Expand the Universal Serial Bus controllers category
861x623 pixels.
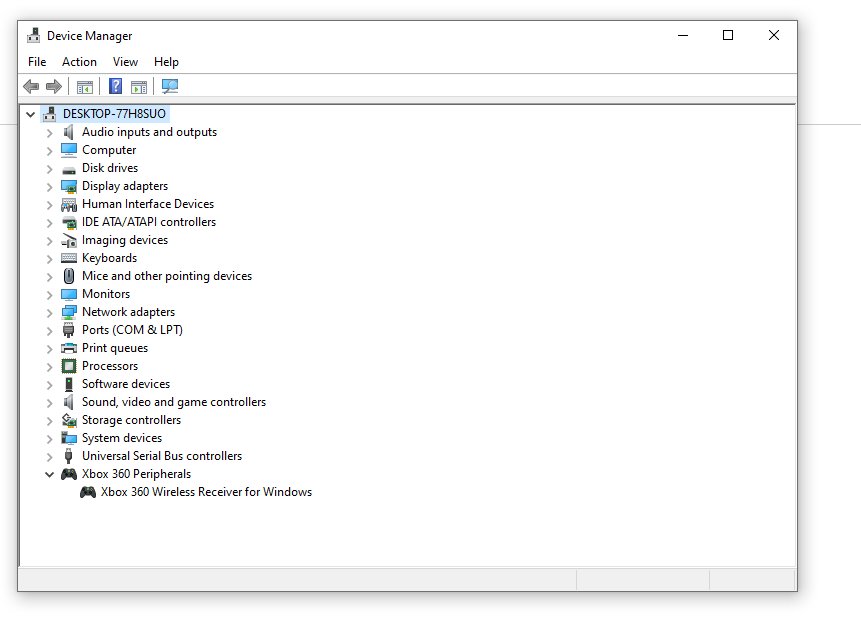tap(49, 456)
